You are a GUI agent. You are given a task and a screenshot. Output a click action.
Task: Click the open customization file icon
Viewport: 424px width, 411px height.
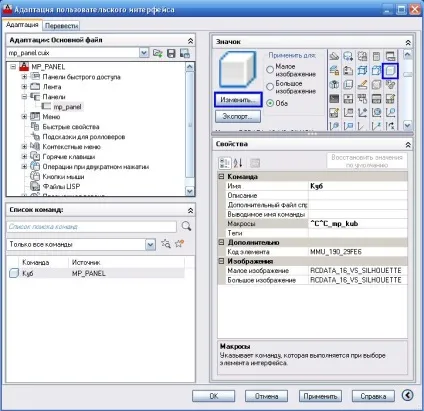(157, 53)
